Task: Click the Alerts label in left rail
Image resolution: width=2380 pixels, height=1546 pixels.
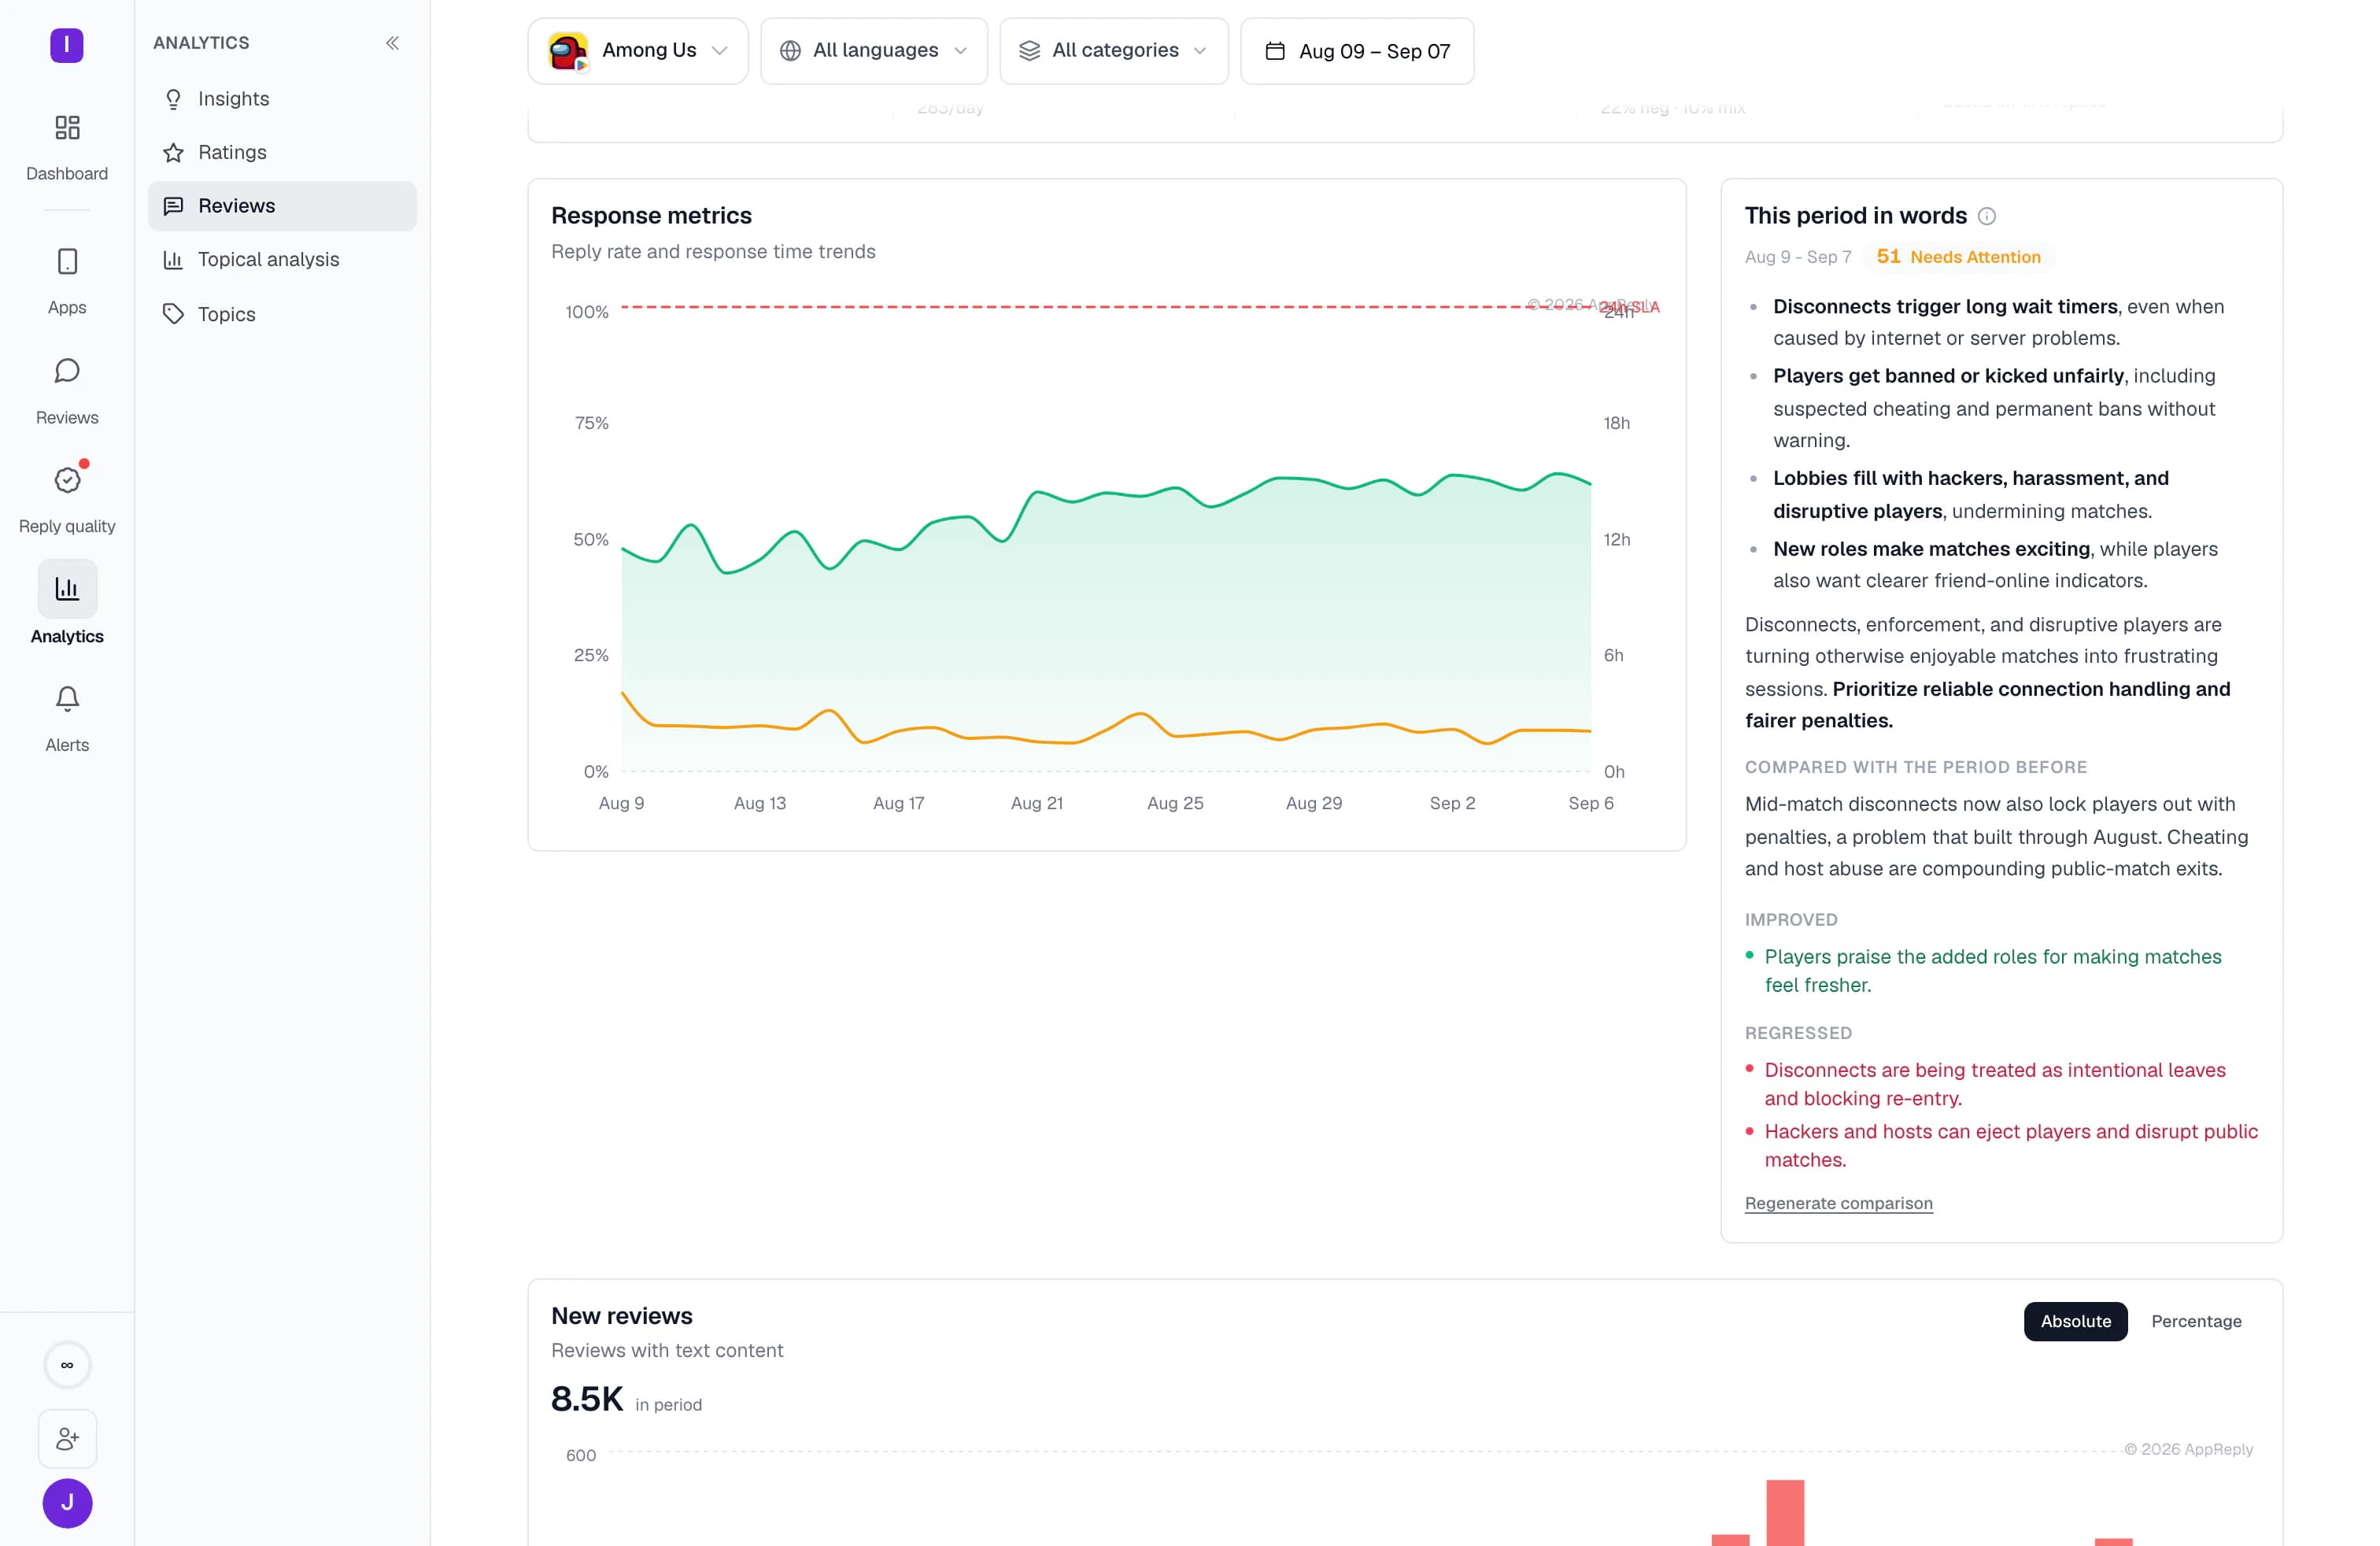Action: [67, 745]
